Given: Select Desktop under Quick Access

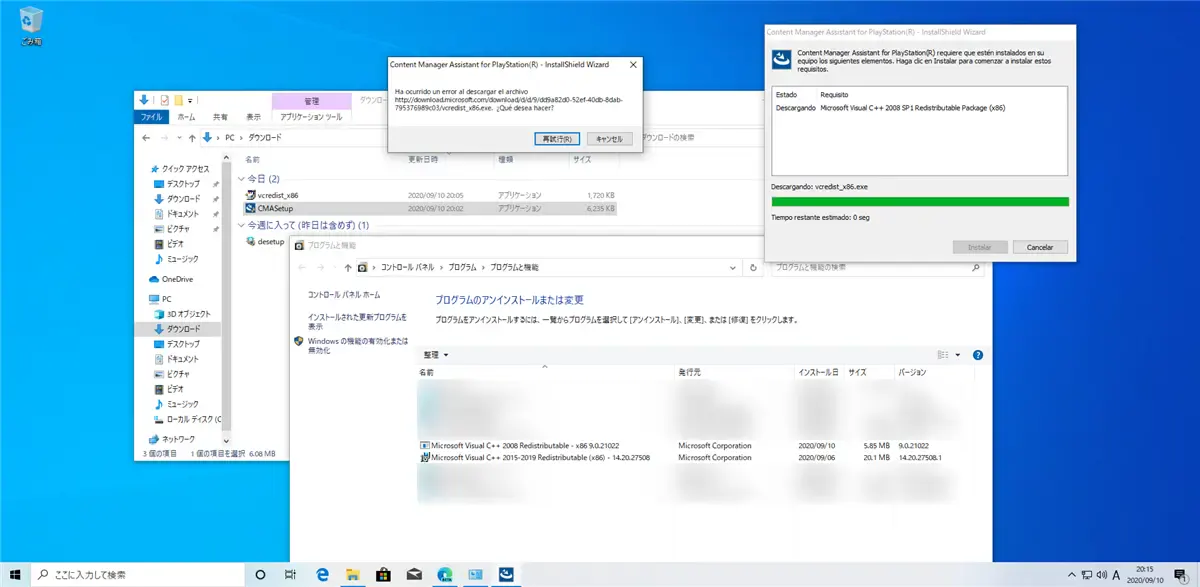Looking at the screenshot, I should click(183, 185).
